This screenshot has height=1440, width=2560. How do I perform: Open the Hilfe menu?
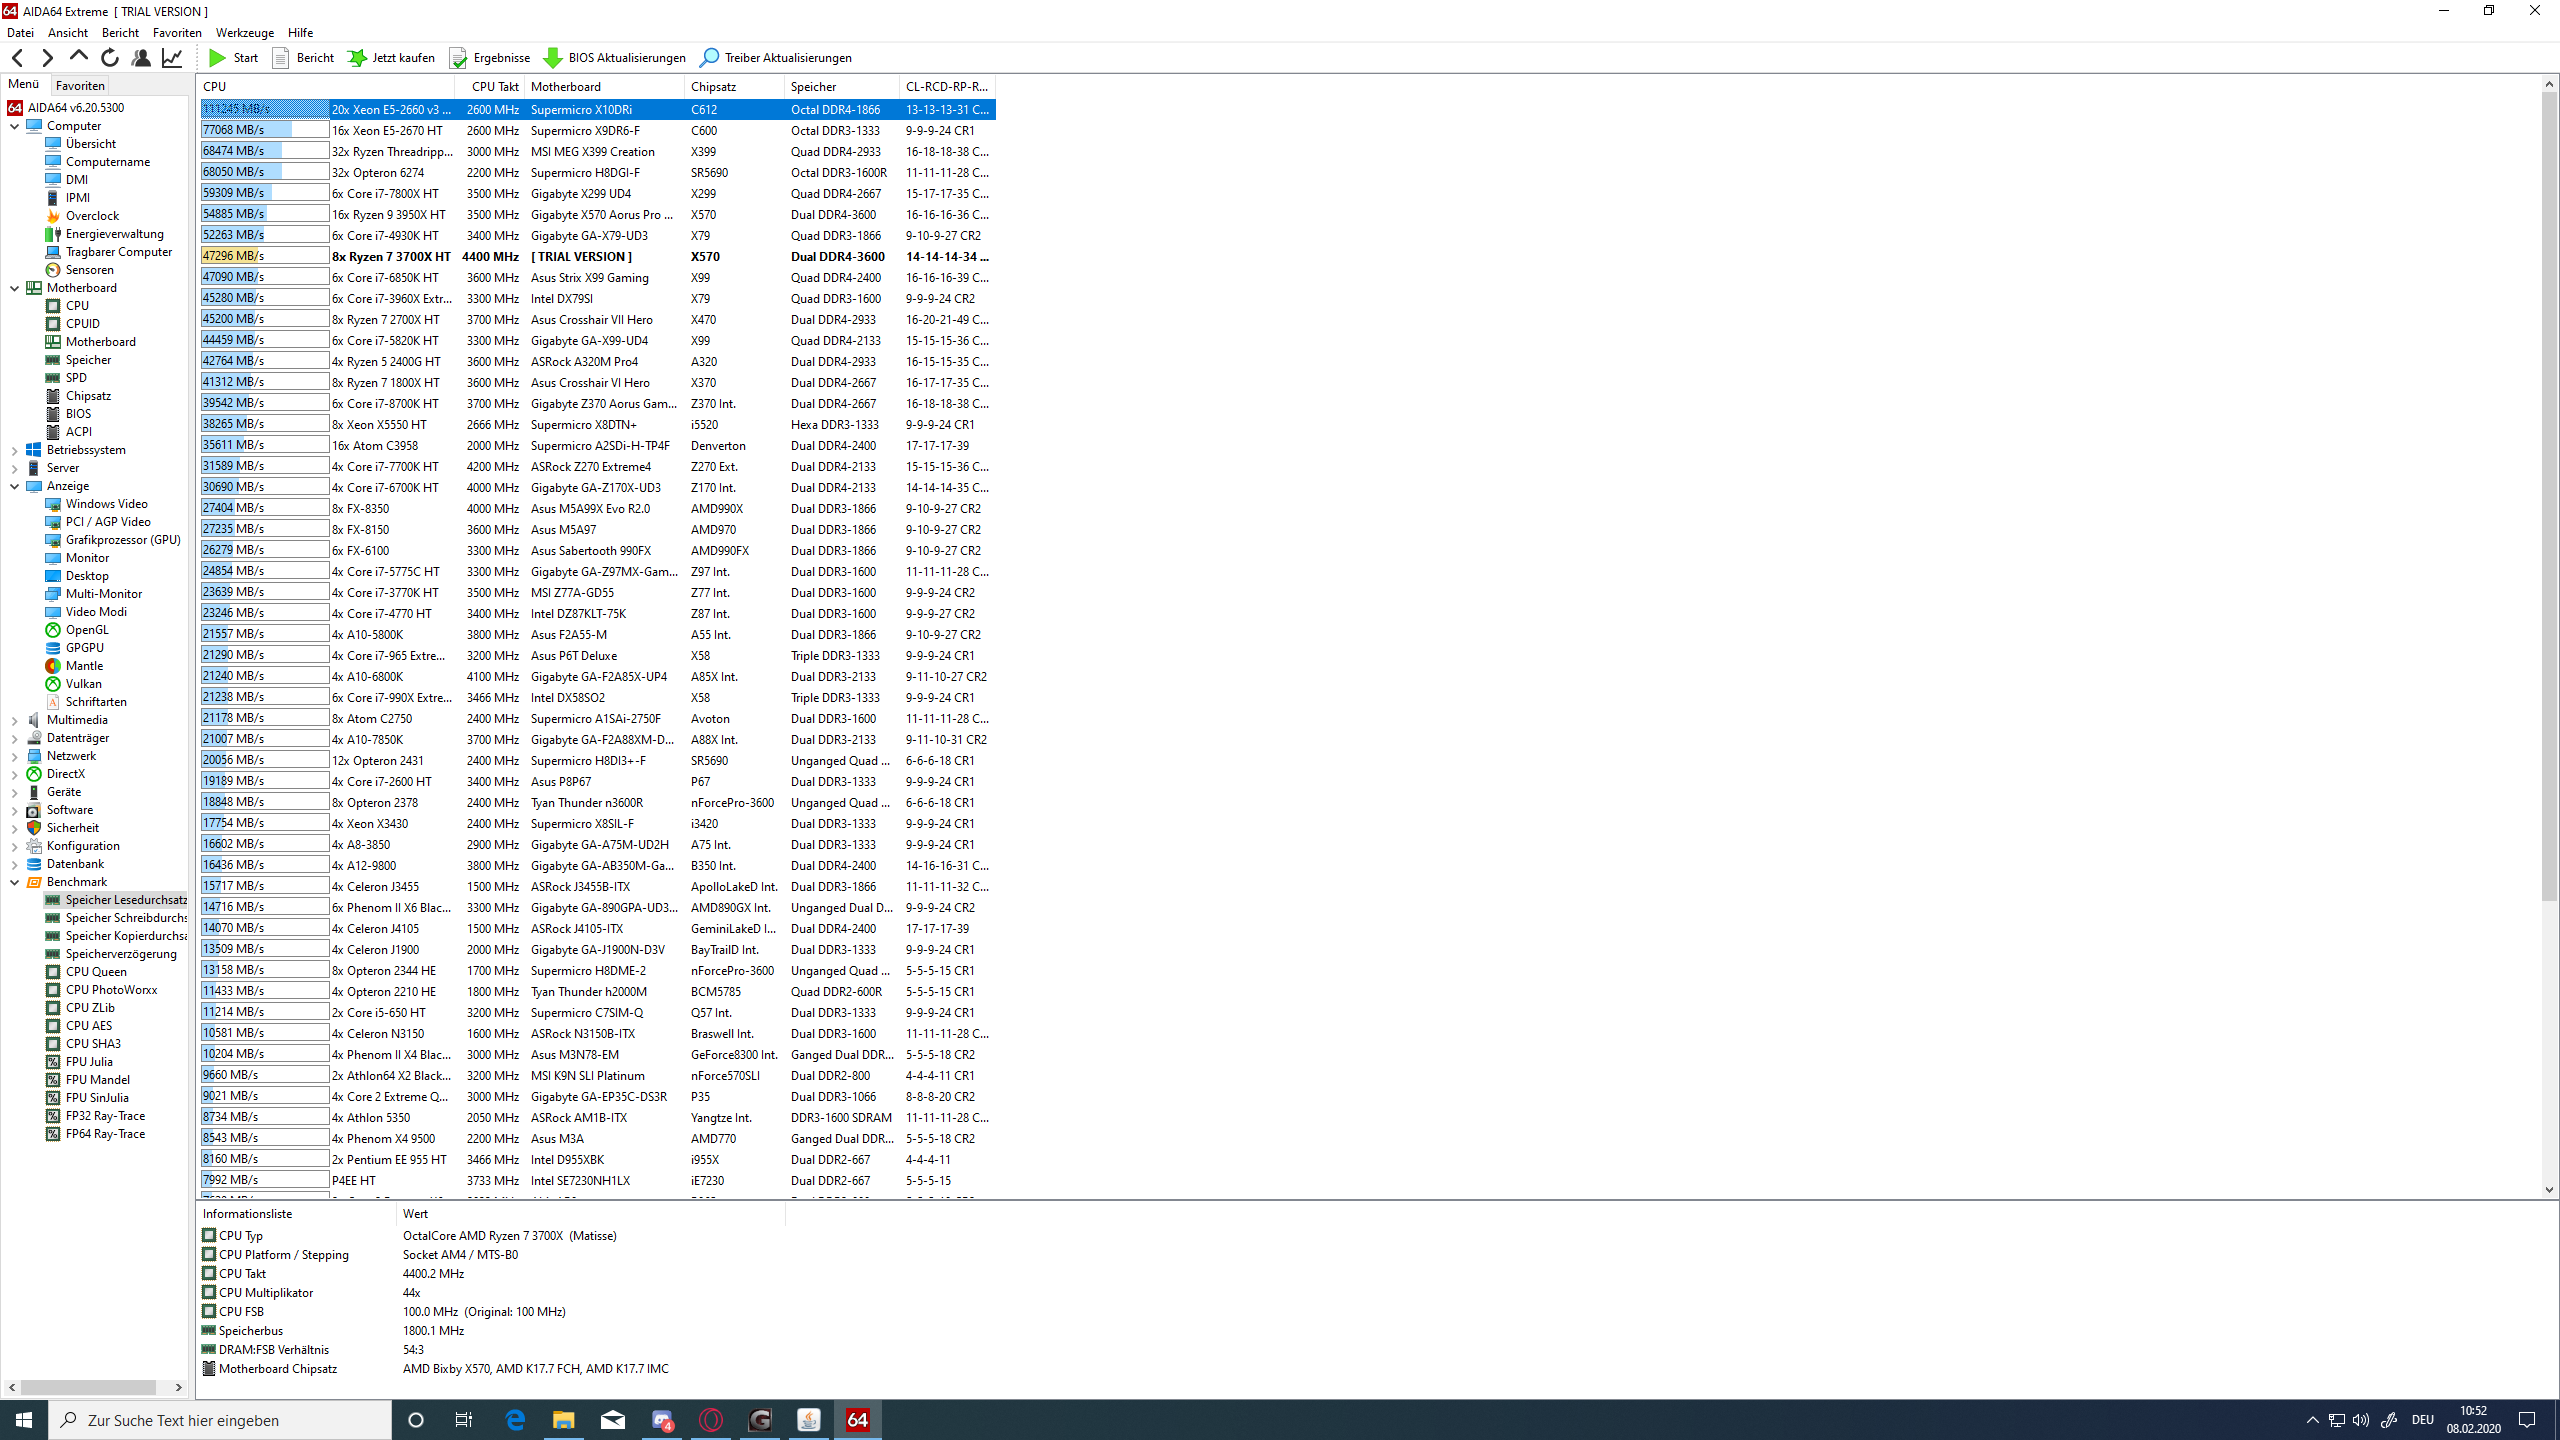click(x=300, y=33)
